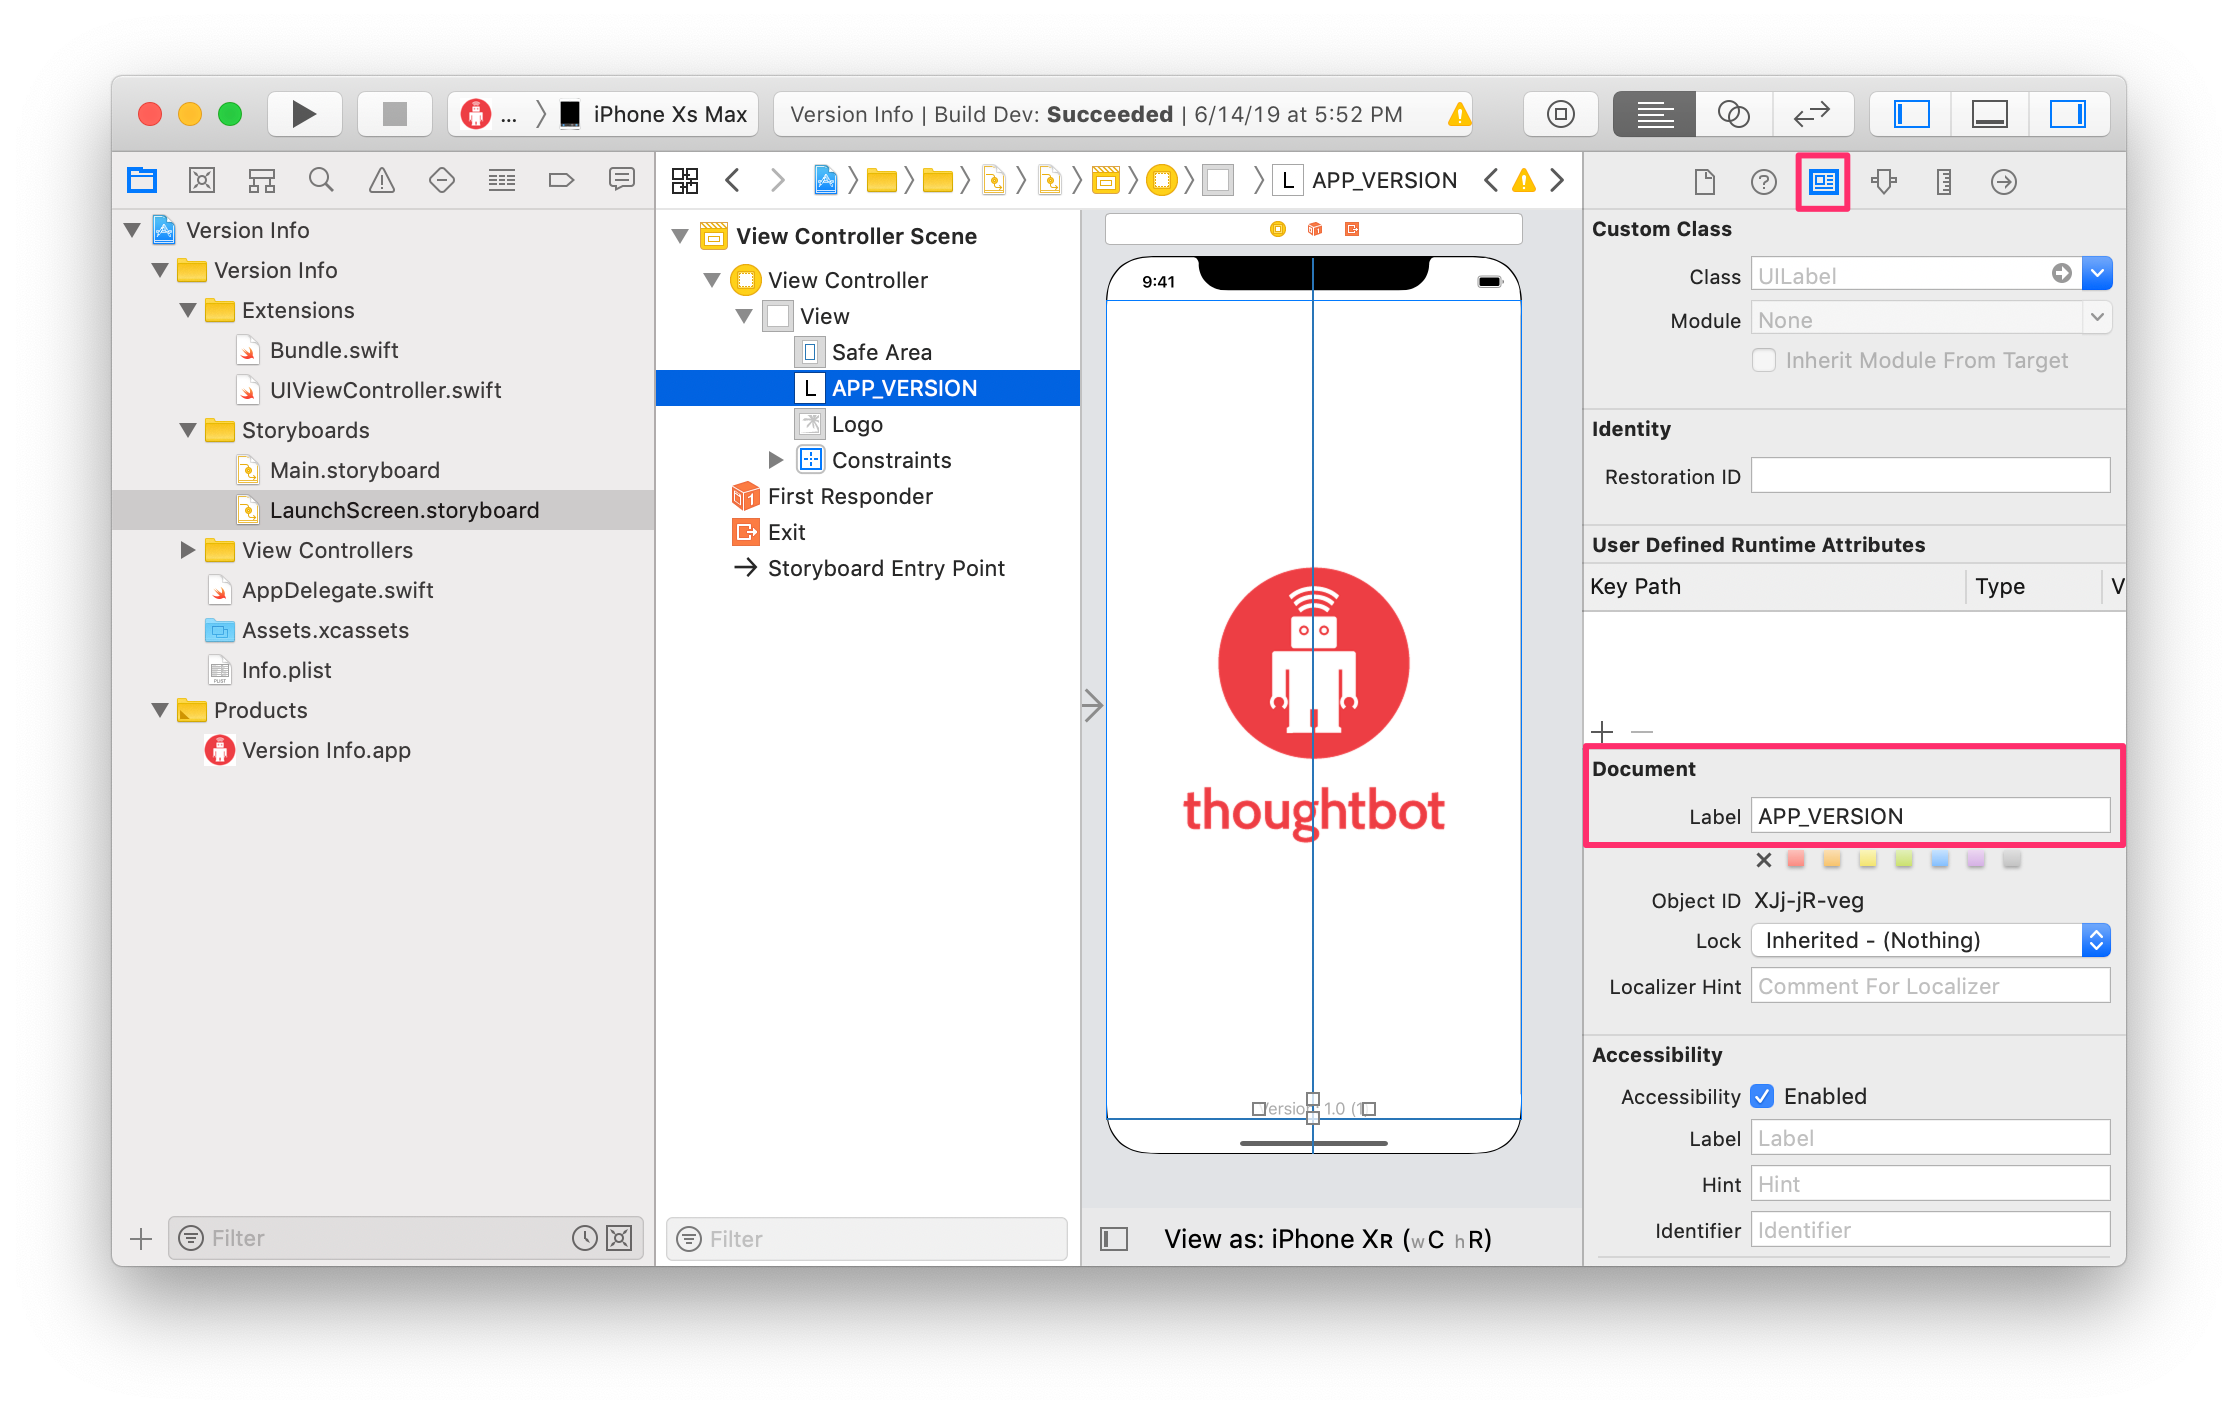Go forward in editor history
This screenshot has width=2238, height=1414.
tap(777, 181)
